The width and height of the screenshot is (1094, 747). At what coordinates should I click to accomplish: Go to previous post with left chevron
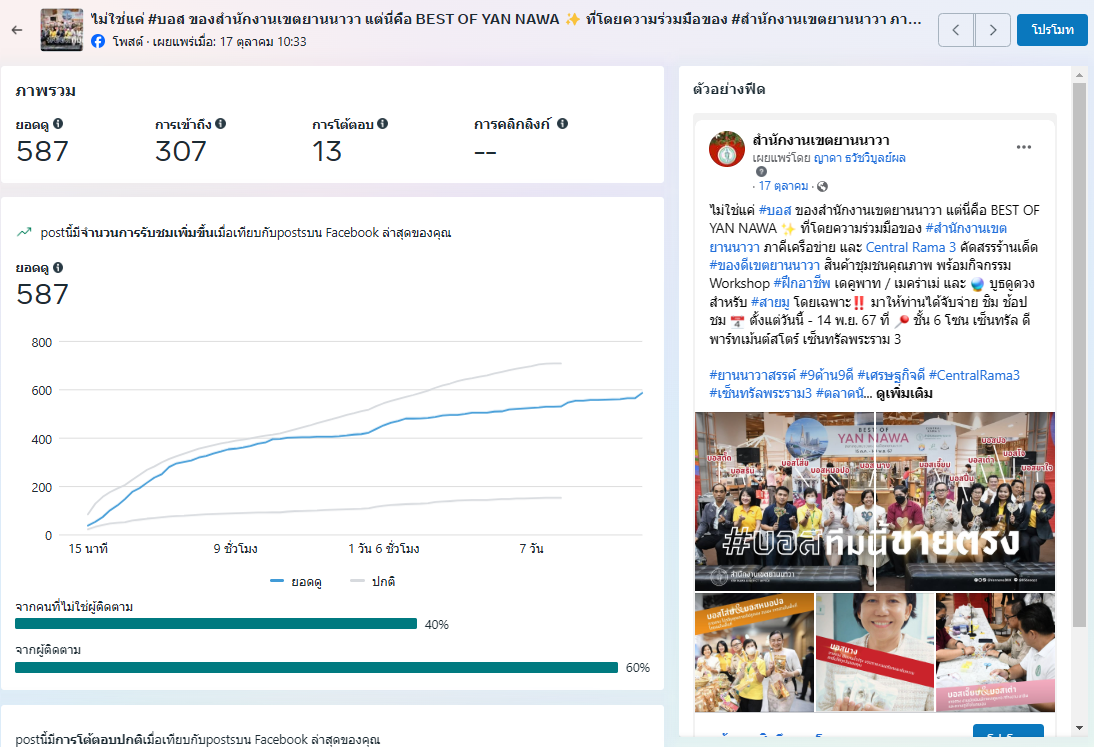pos(956,30)
